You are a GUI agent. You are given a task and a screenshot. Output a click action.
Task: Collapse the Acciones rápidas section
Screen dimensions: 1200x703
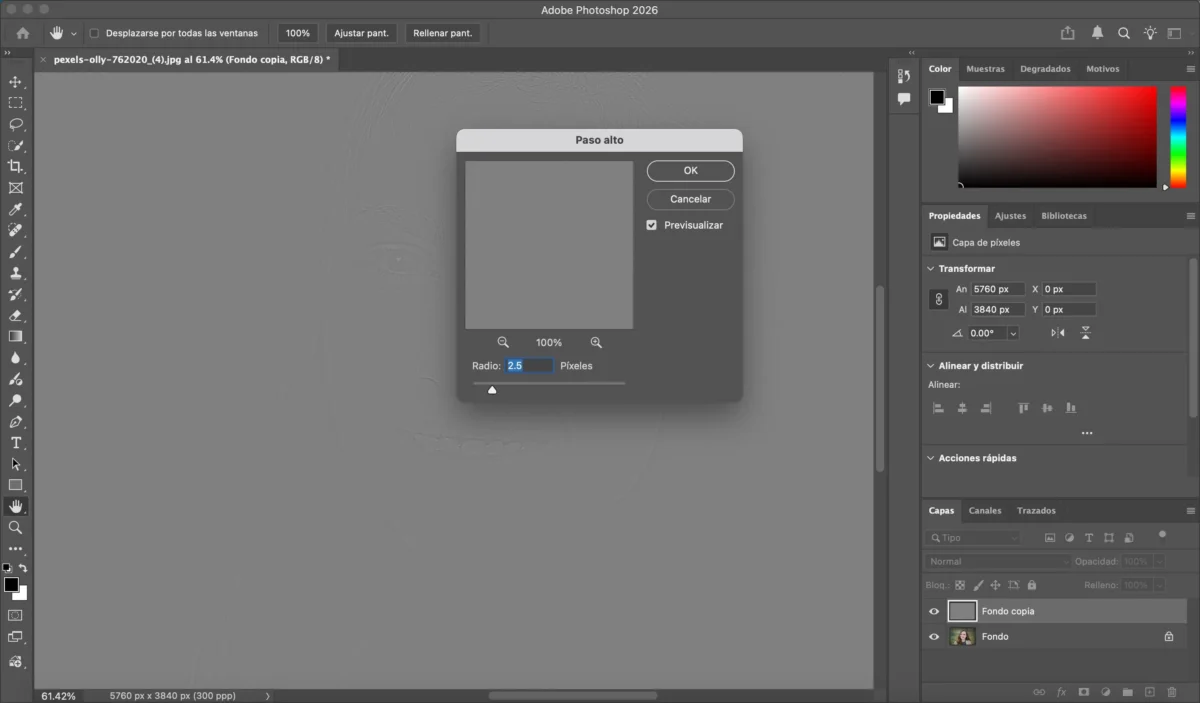point(930,458)
